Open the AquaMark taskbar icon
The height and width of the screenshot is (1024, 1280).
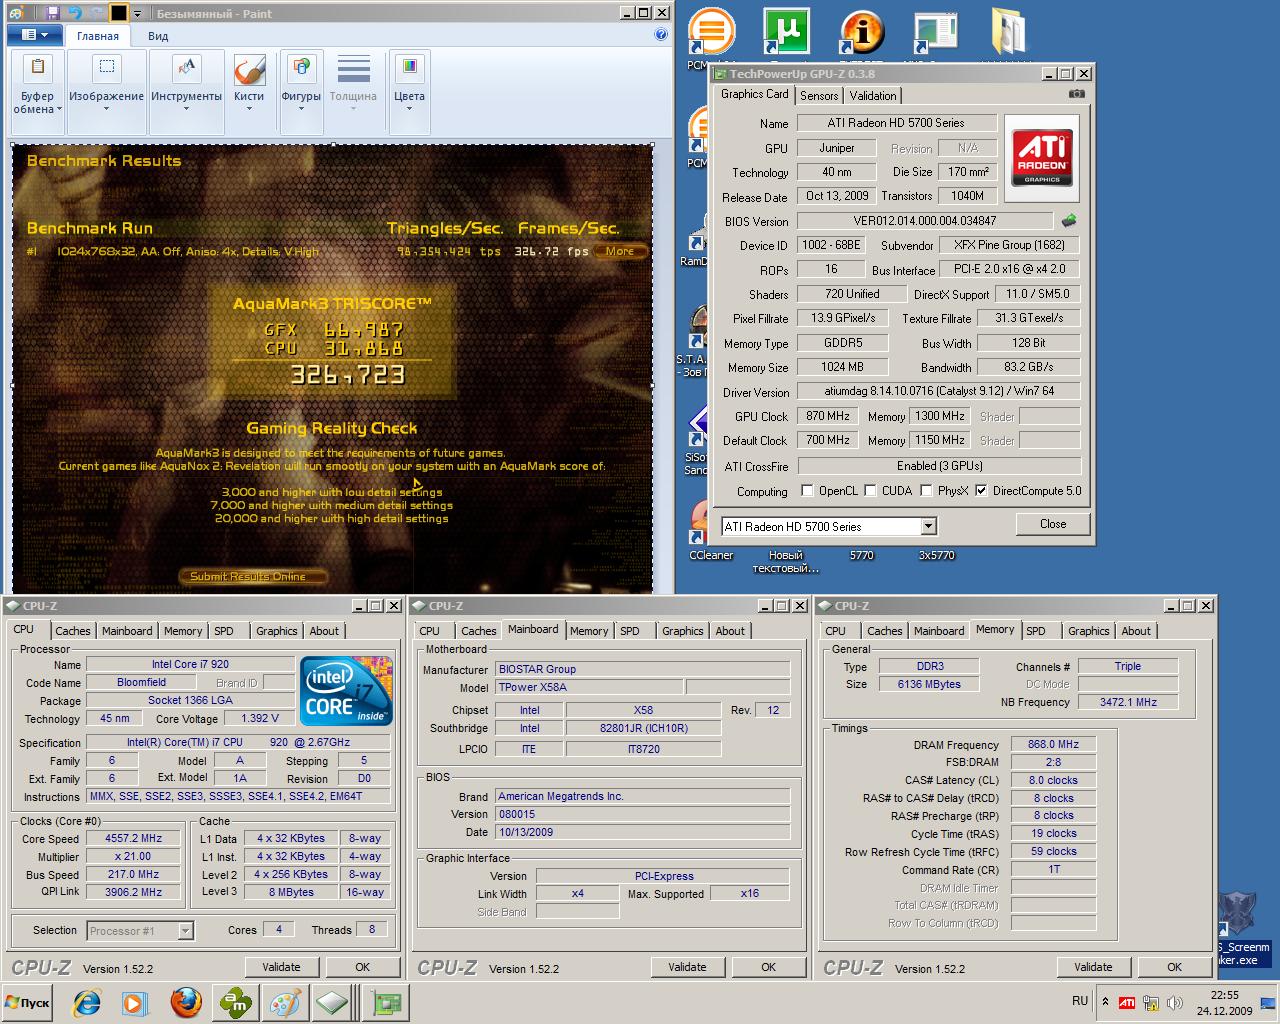tap(235, 1003)
